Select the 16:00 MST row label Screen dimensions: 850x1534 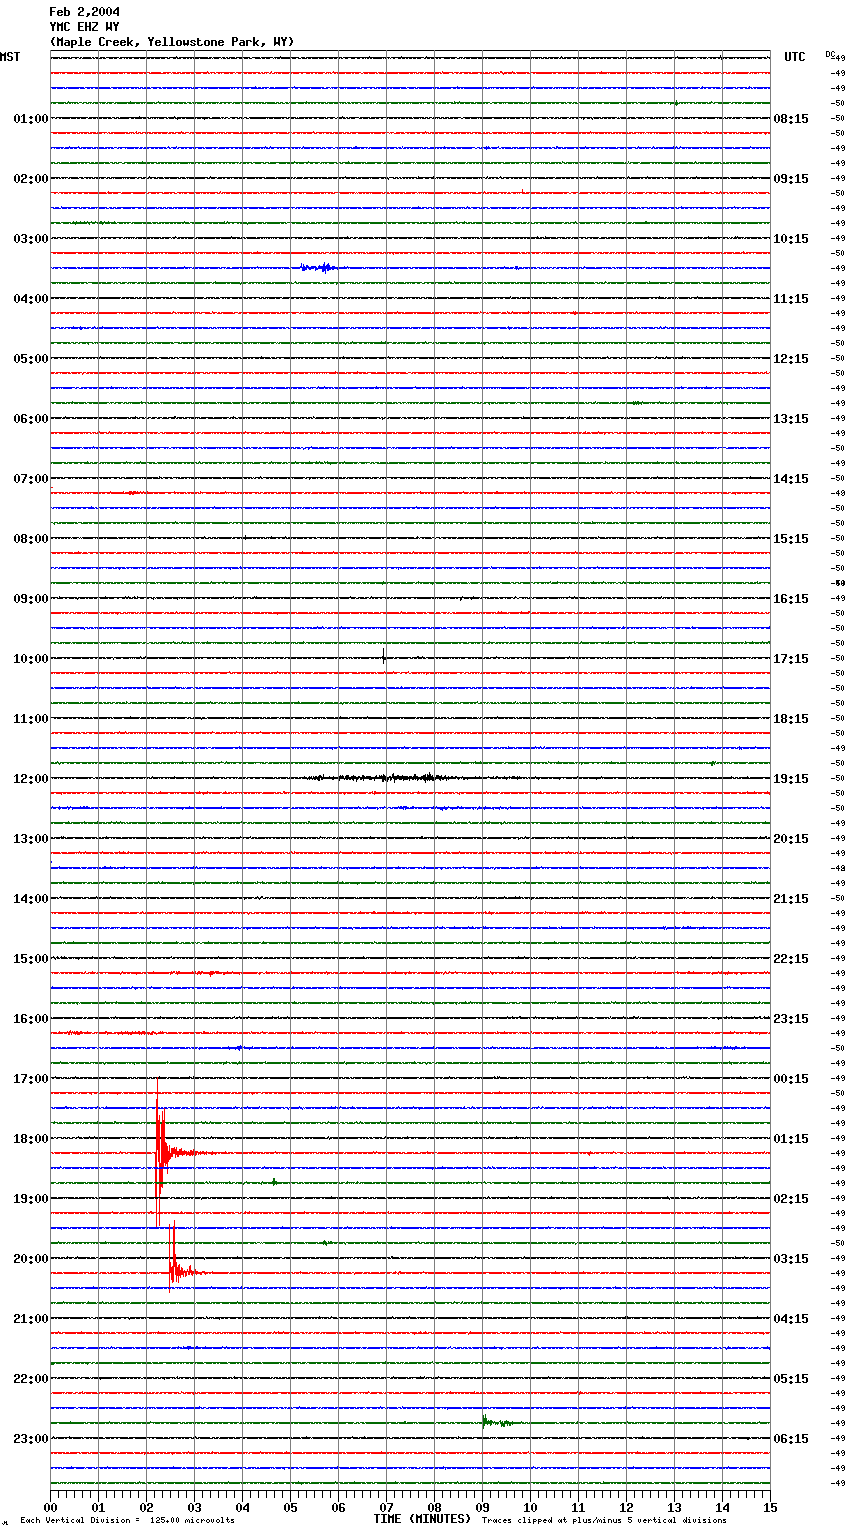pyautogui.click(x=31, y=1019)
